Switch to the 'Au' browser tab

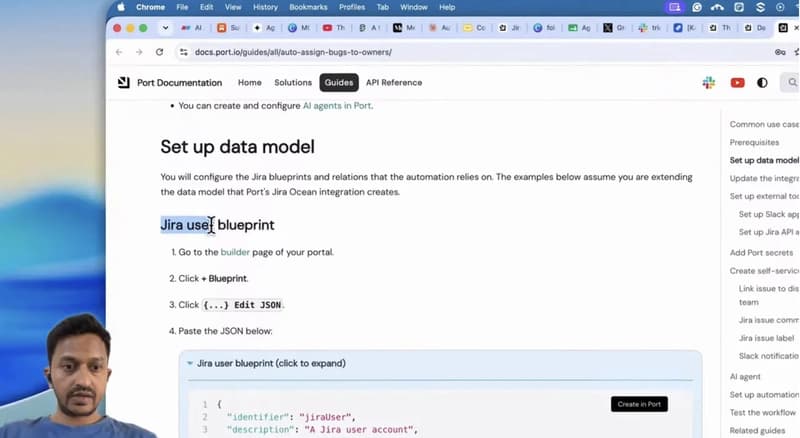pos(439,28)
